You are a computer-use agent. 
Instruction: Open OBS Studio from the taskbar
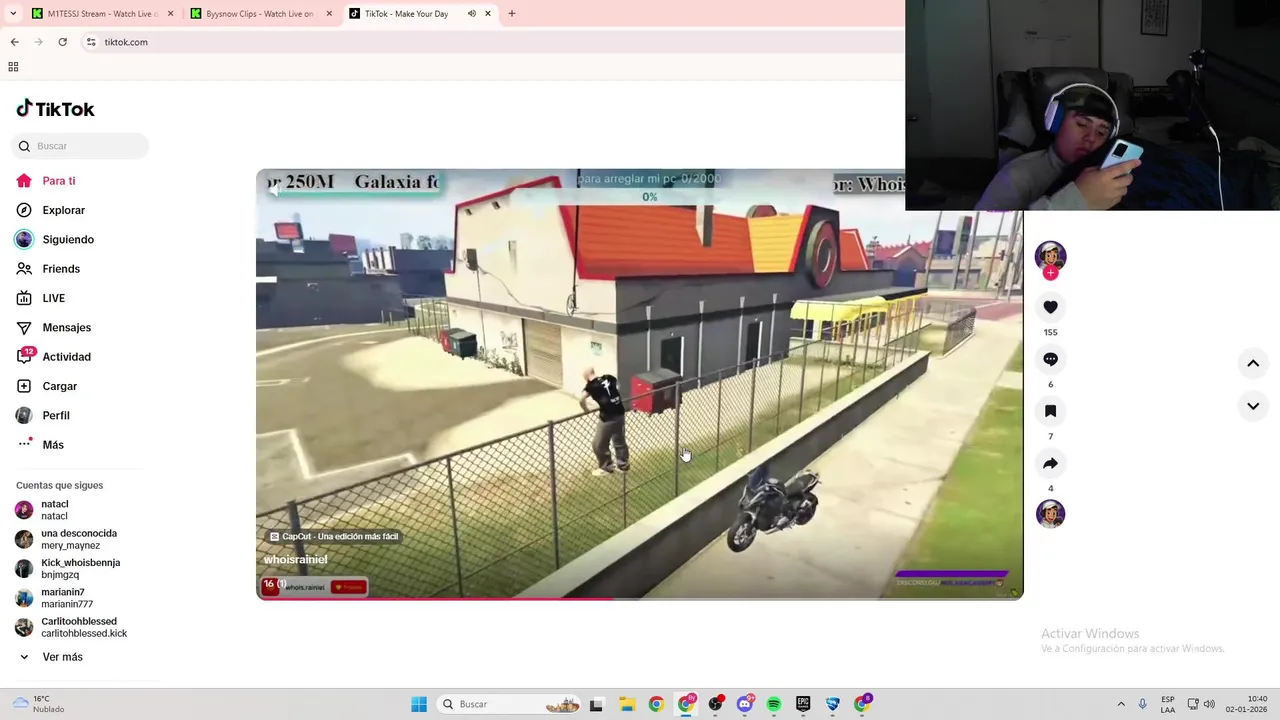click(x=715, y=704)
